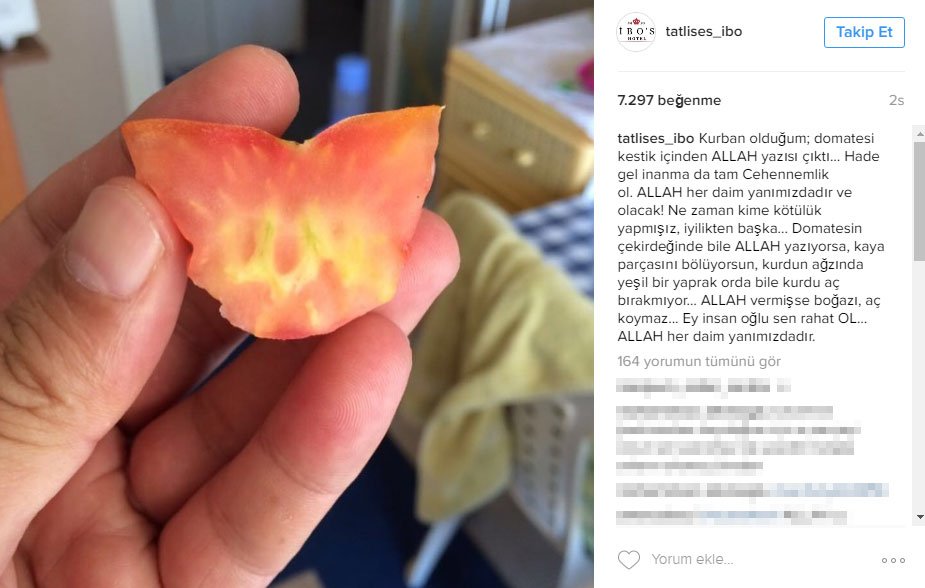Click the first blurred commenter username

668,387
